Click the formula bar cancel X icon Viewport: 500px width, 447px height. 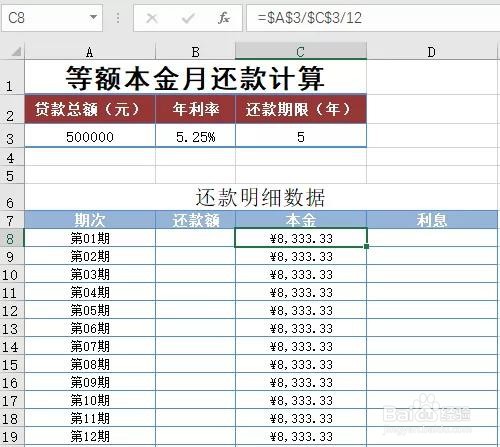(x=152, y=18)
